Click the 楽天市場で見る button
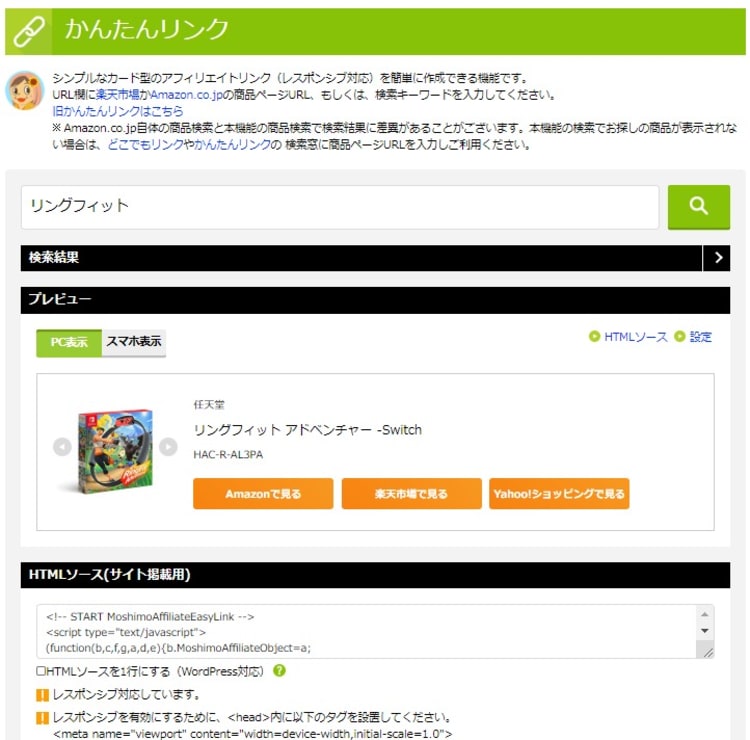Image resolution: width=750 pixels, height=740 pixels. coord(411,494)
